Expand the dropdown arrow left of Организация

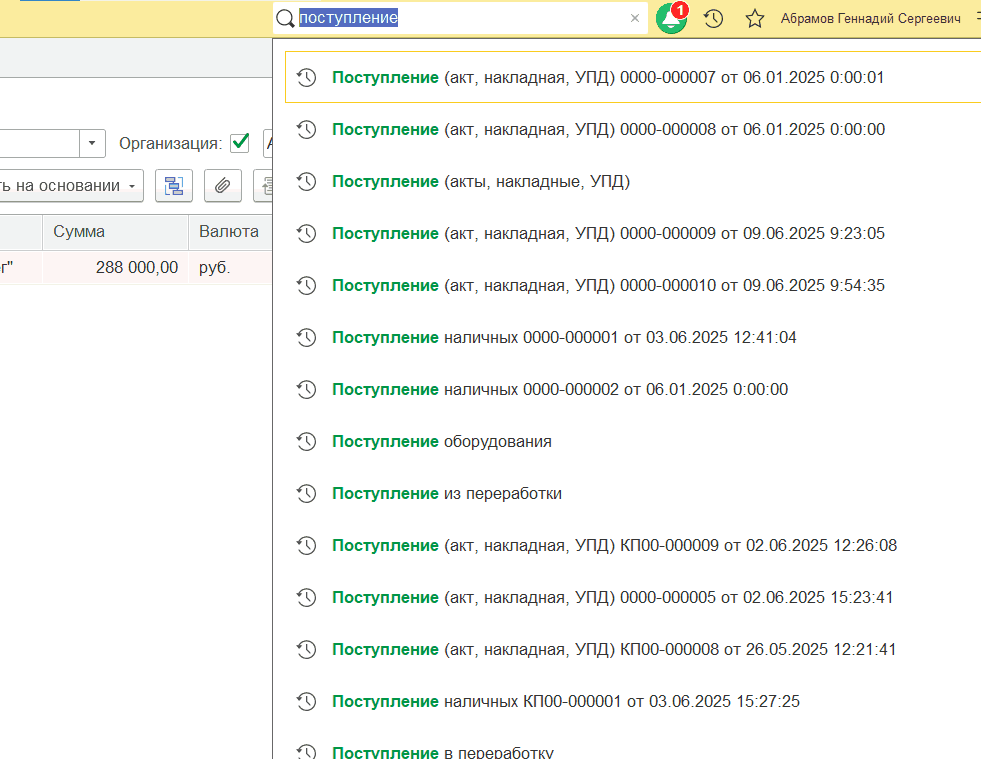click(92, 143)
